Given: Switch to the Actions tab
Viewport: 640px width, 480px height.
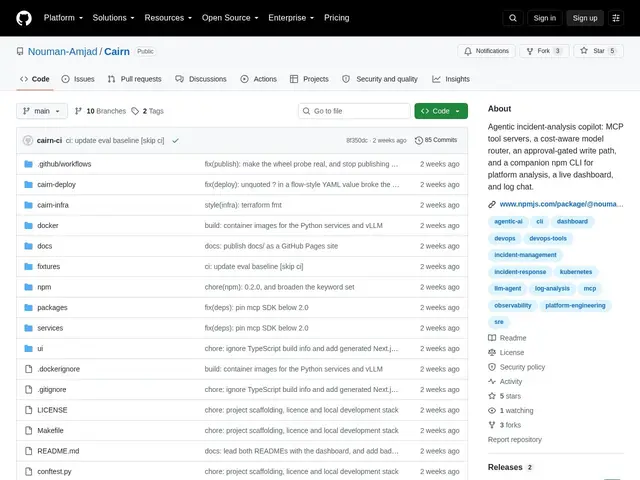Looking at the screenshot, I should [x=258, y=79].
